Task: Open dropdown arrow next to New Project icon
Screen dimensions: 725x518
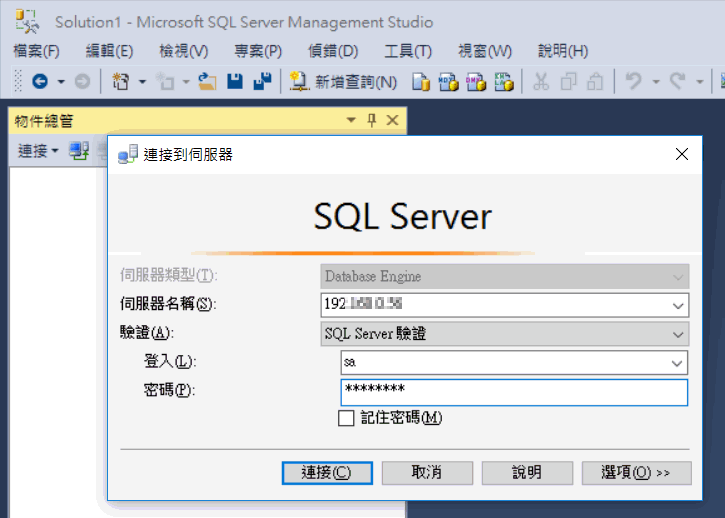Action: pyautogui.click(x=142, y=82)
